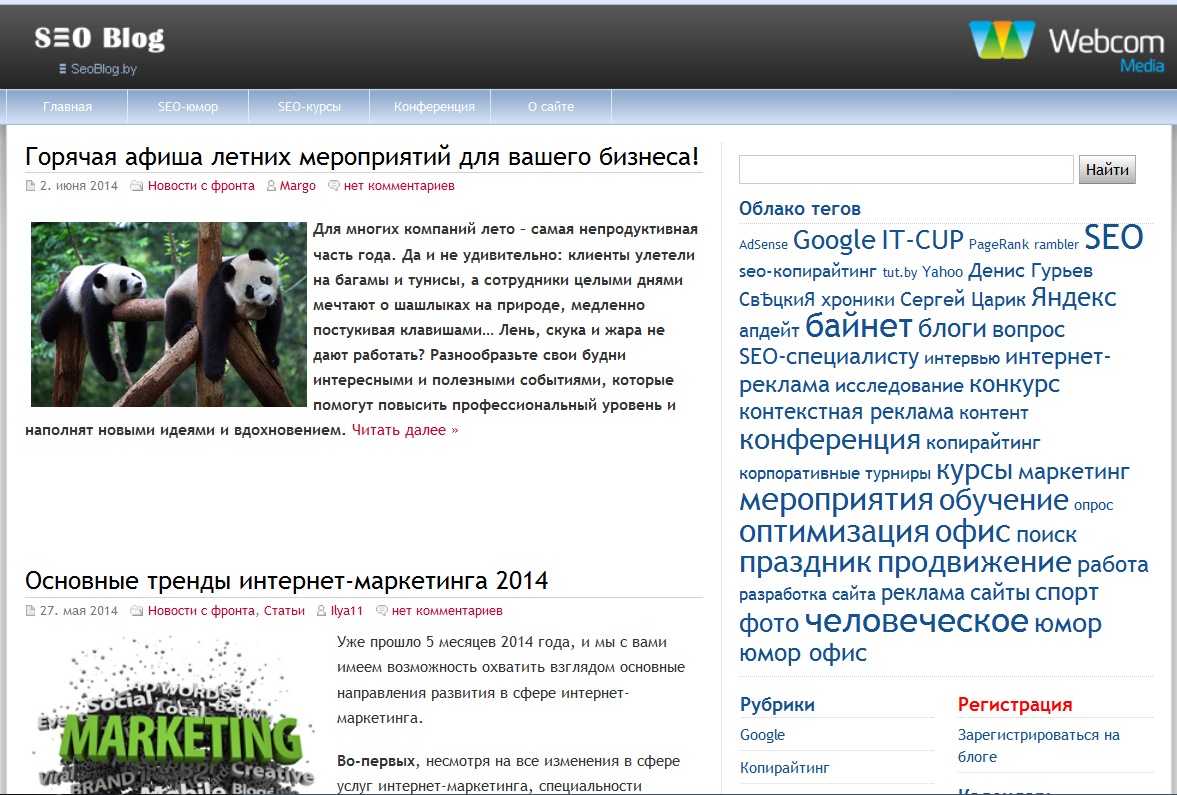View posts by author Ilya11
The width and height of the screenshot is (1177, 795).
tap(347, 610)
